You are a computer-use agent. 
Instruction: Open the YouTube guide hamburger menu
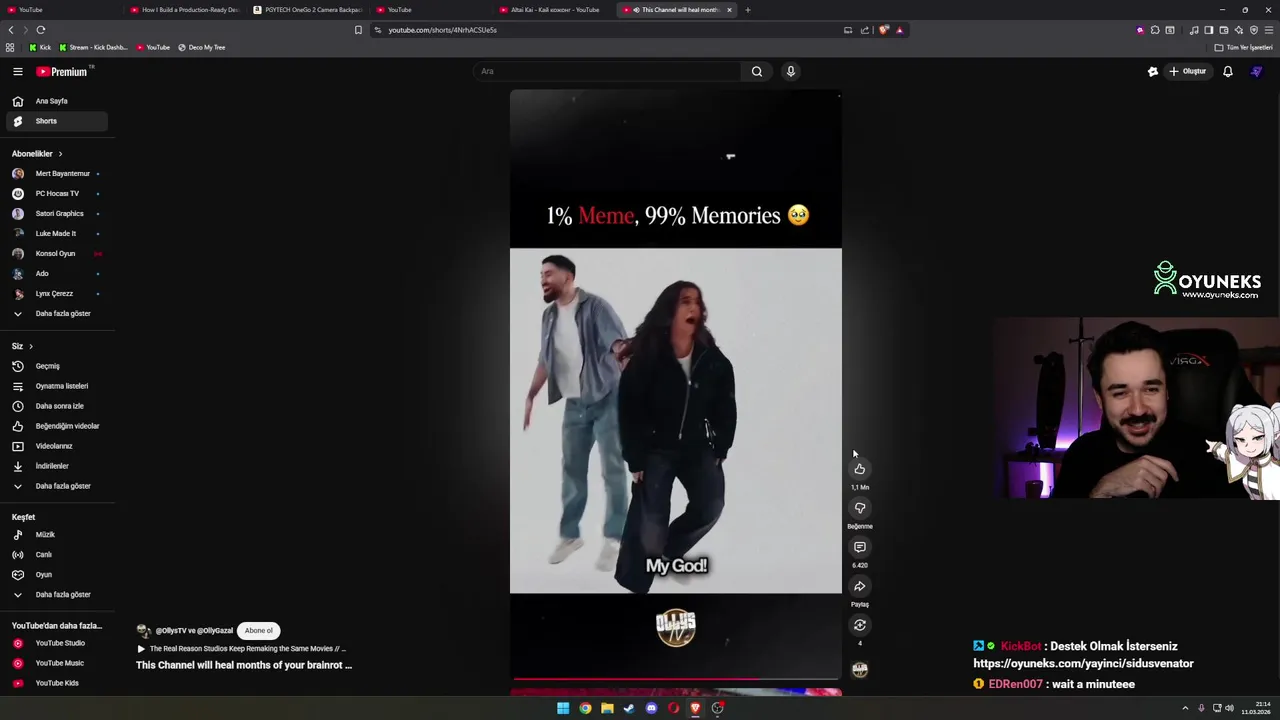[x=17, y=71]
